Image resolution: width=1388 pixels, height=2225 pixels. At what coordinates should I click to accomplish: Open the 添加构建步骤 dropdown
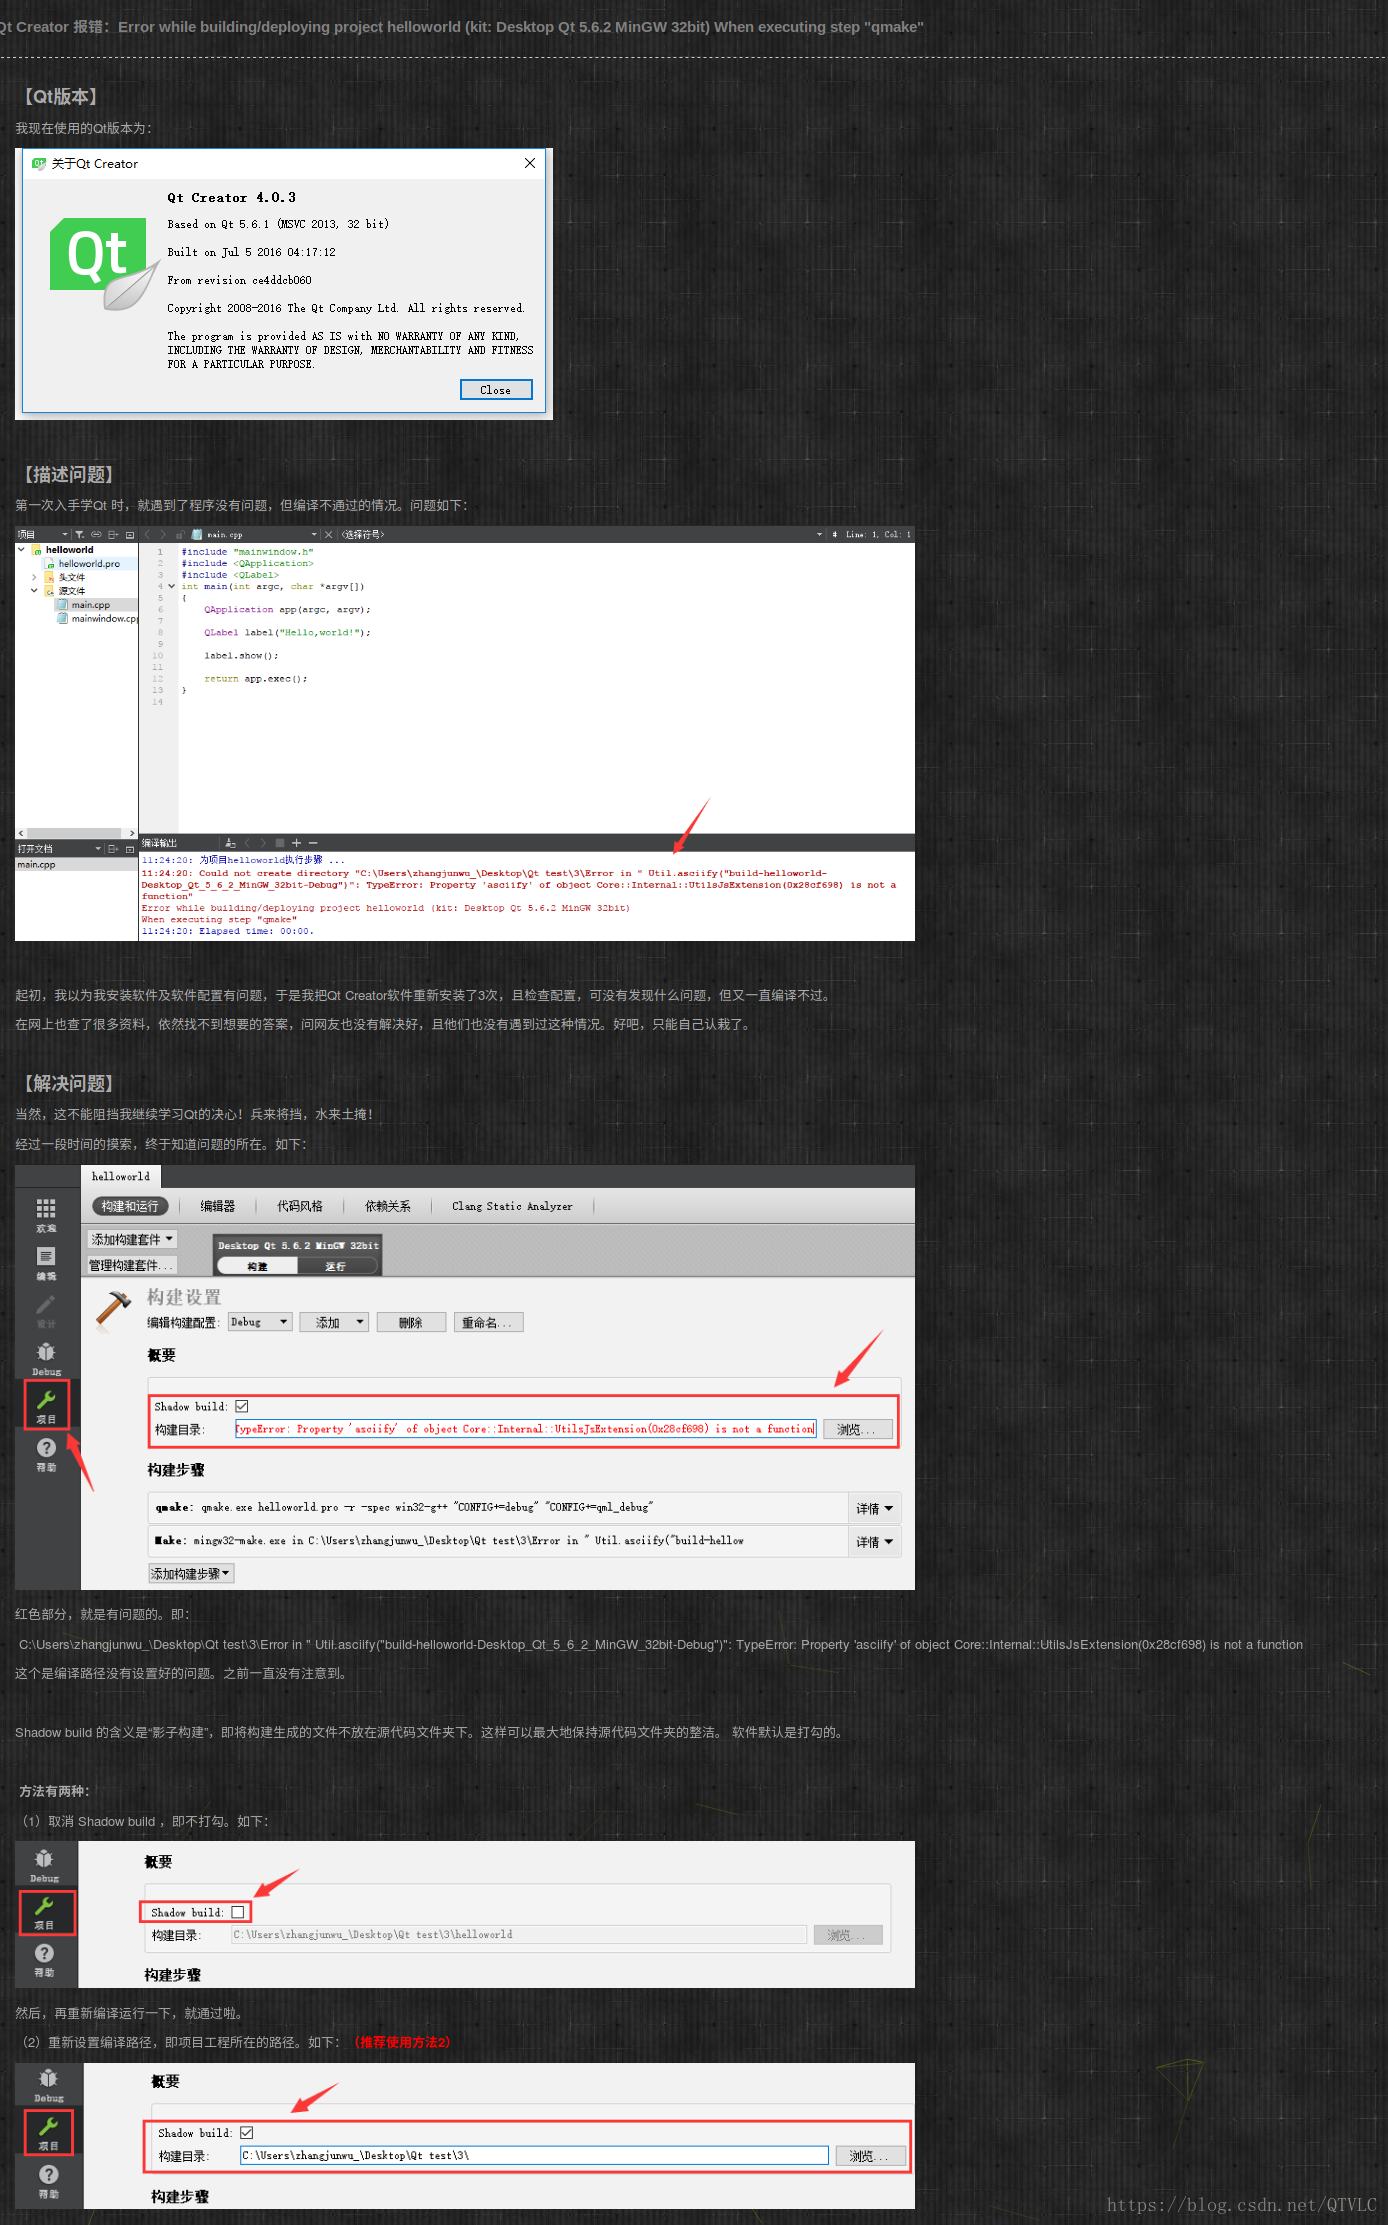click(191, 1573)
